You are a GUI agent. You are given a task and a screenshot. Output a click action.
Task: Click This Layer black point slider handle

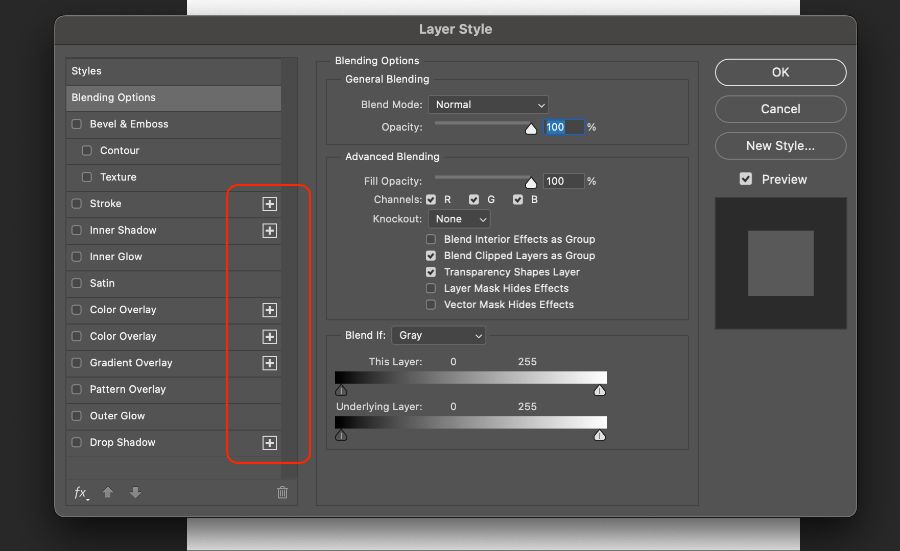click(x=341, y=390)
